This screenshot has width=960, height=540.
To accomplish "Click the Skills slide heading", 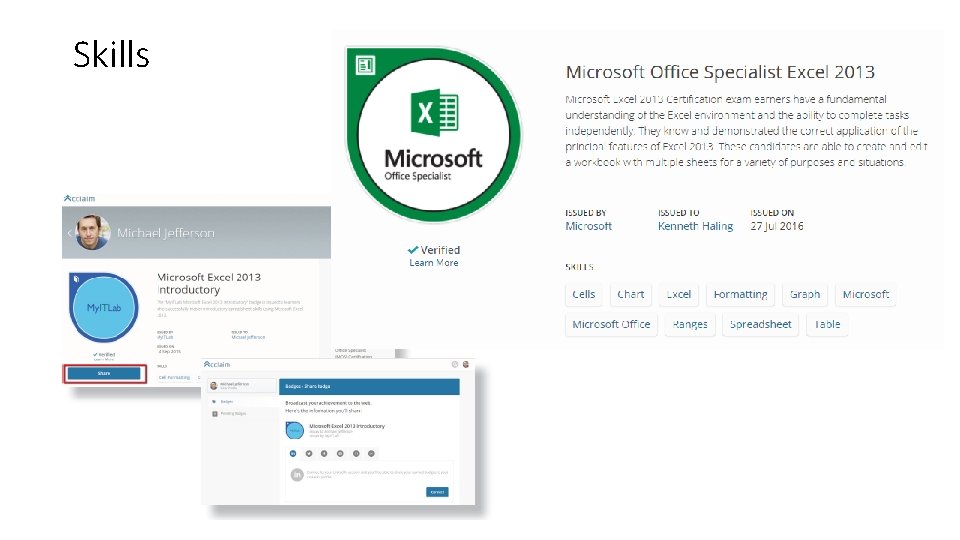I will click(111, 54).
